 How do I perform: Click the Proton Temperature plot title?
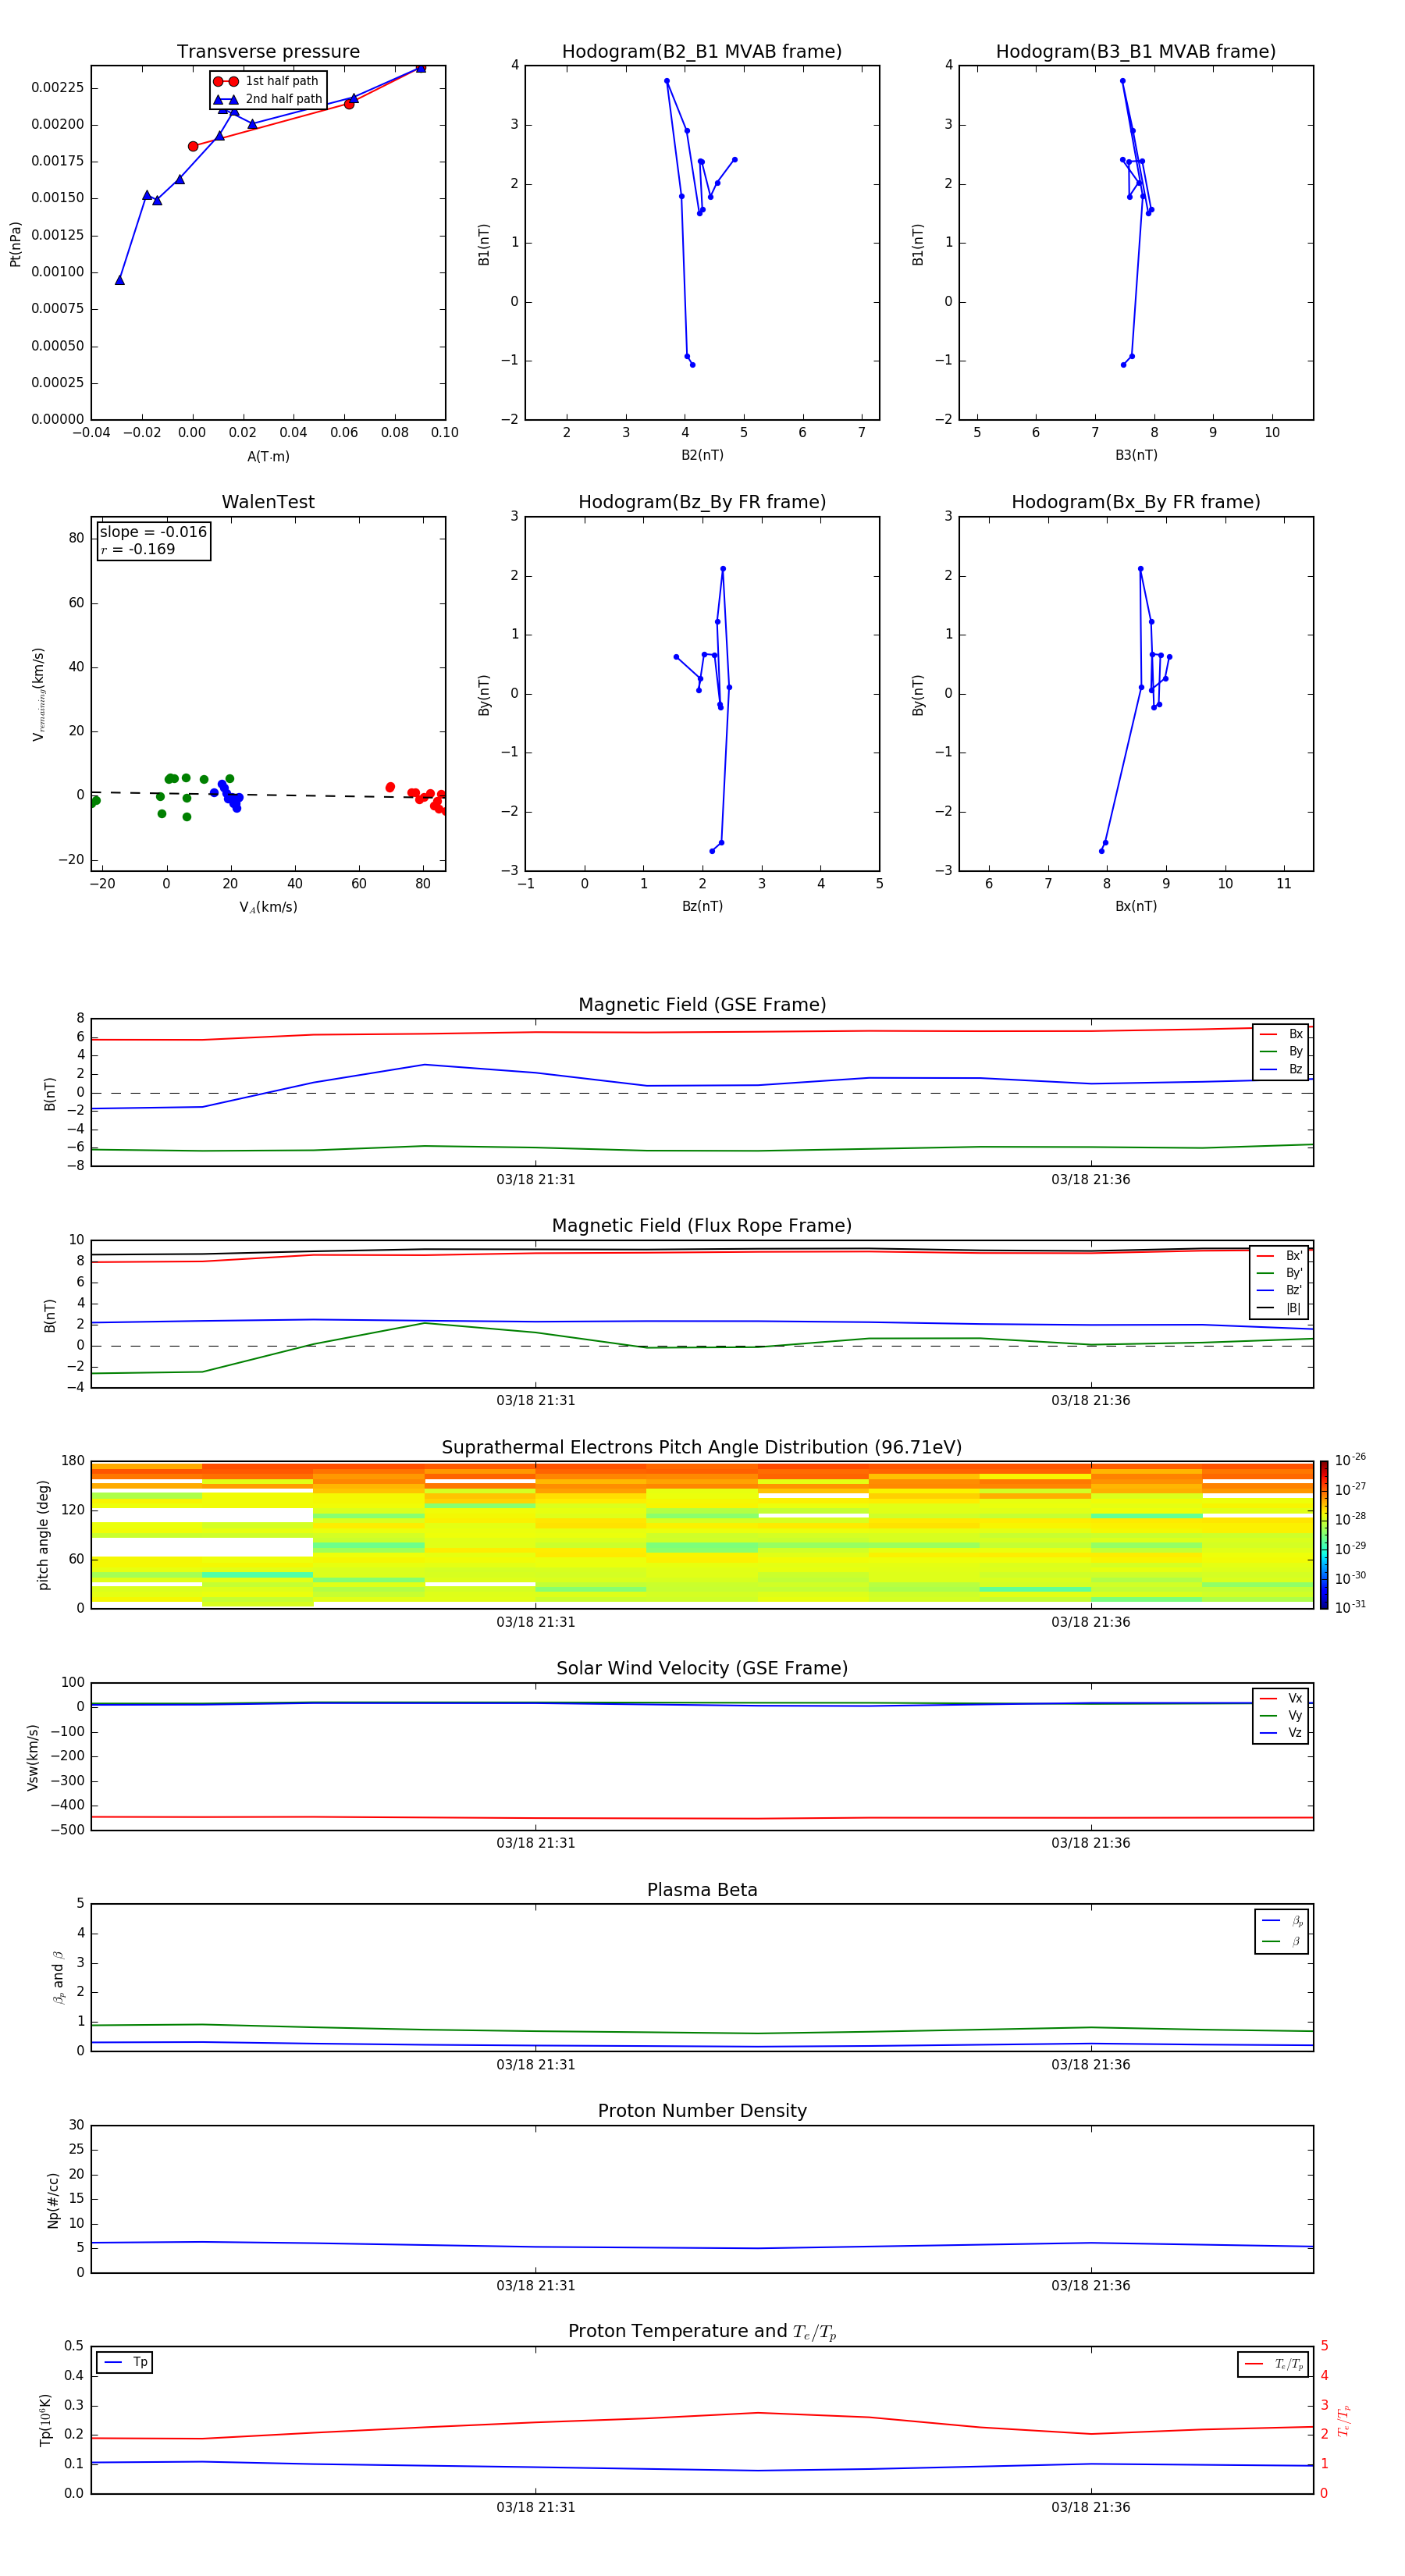[702, 2332]
